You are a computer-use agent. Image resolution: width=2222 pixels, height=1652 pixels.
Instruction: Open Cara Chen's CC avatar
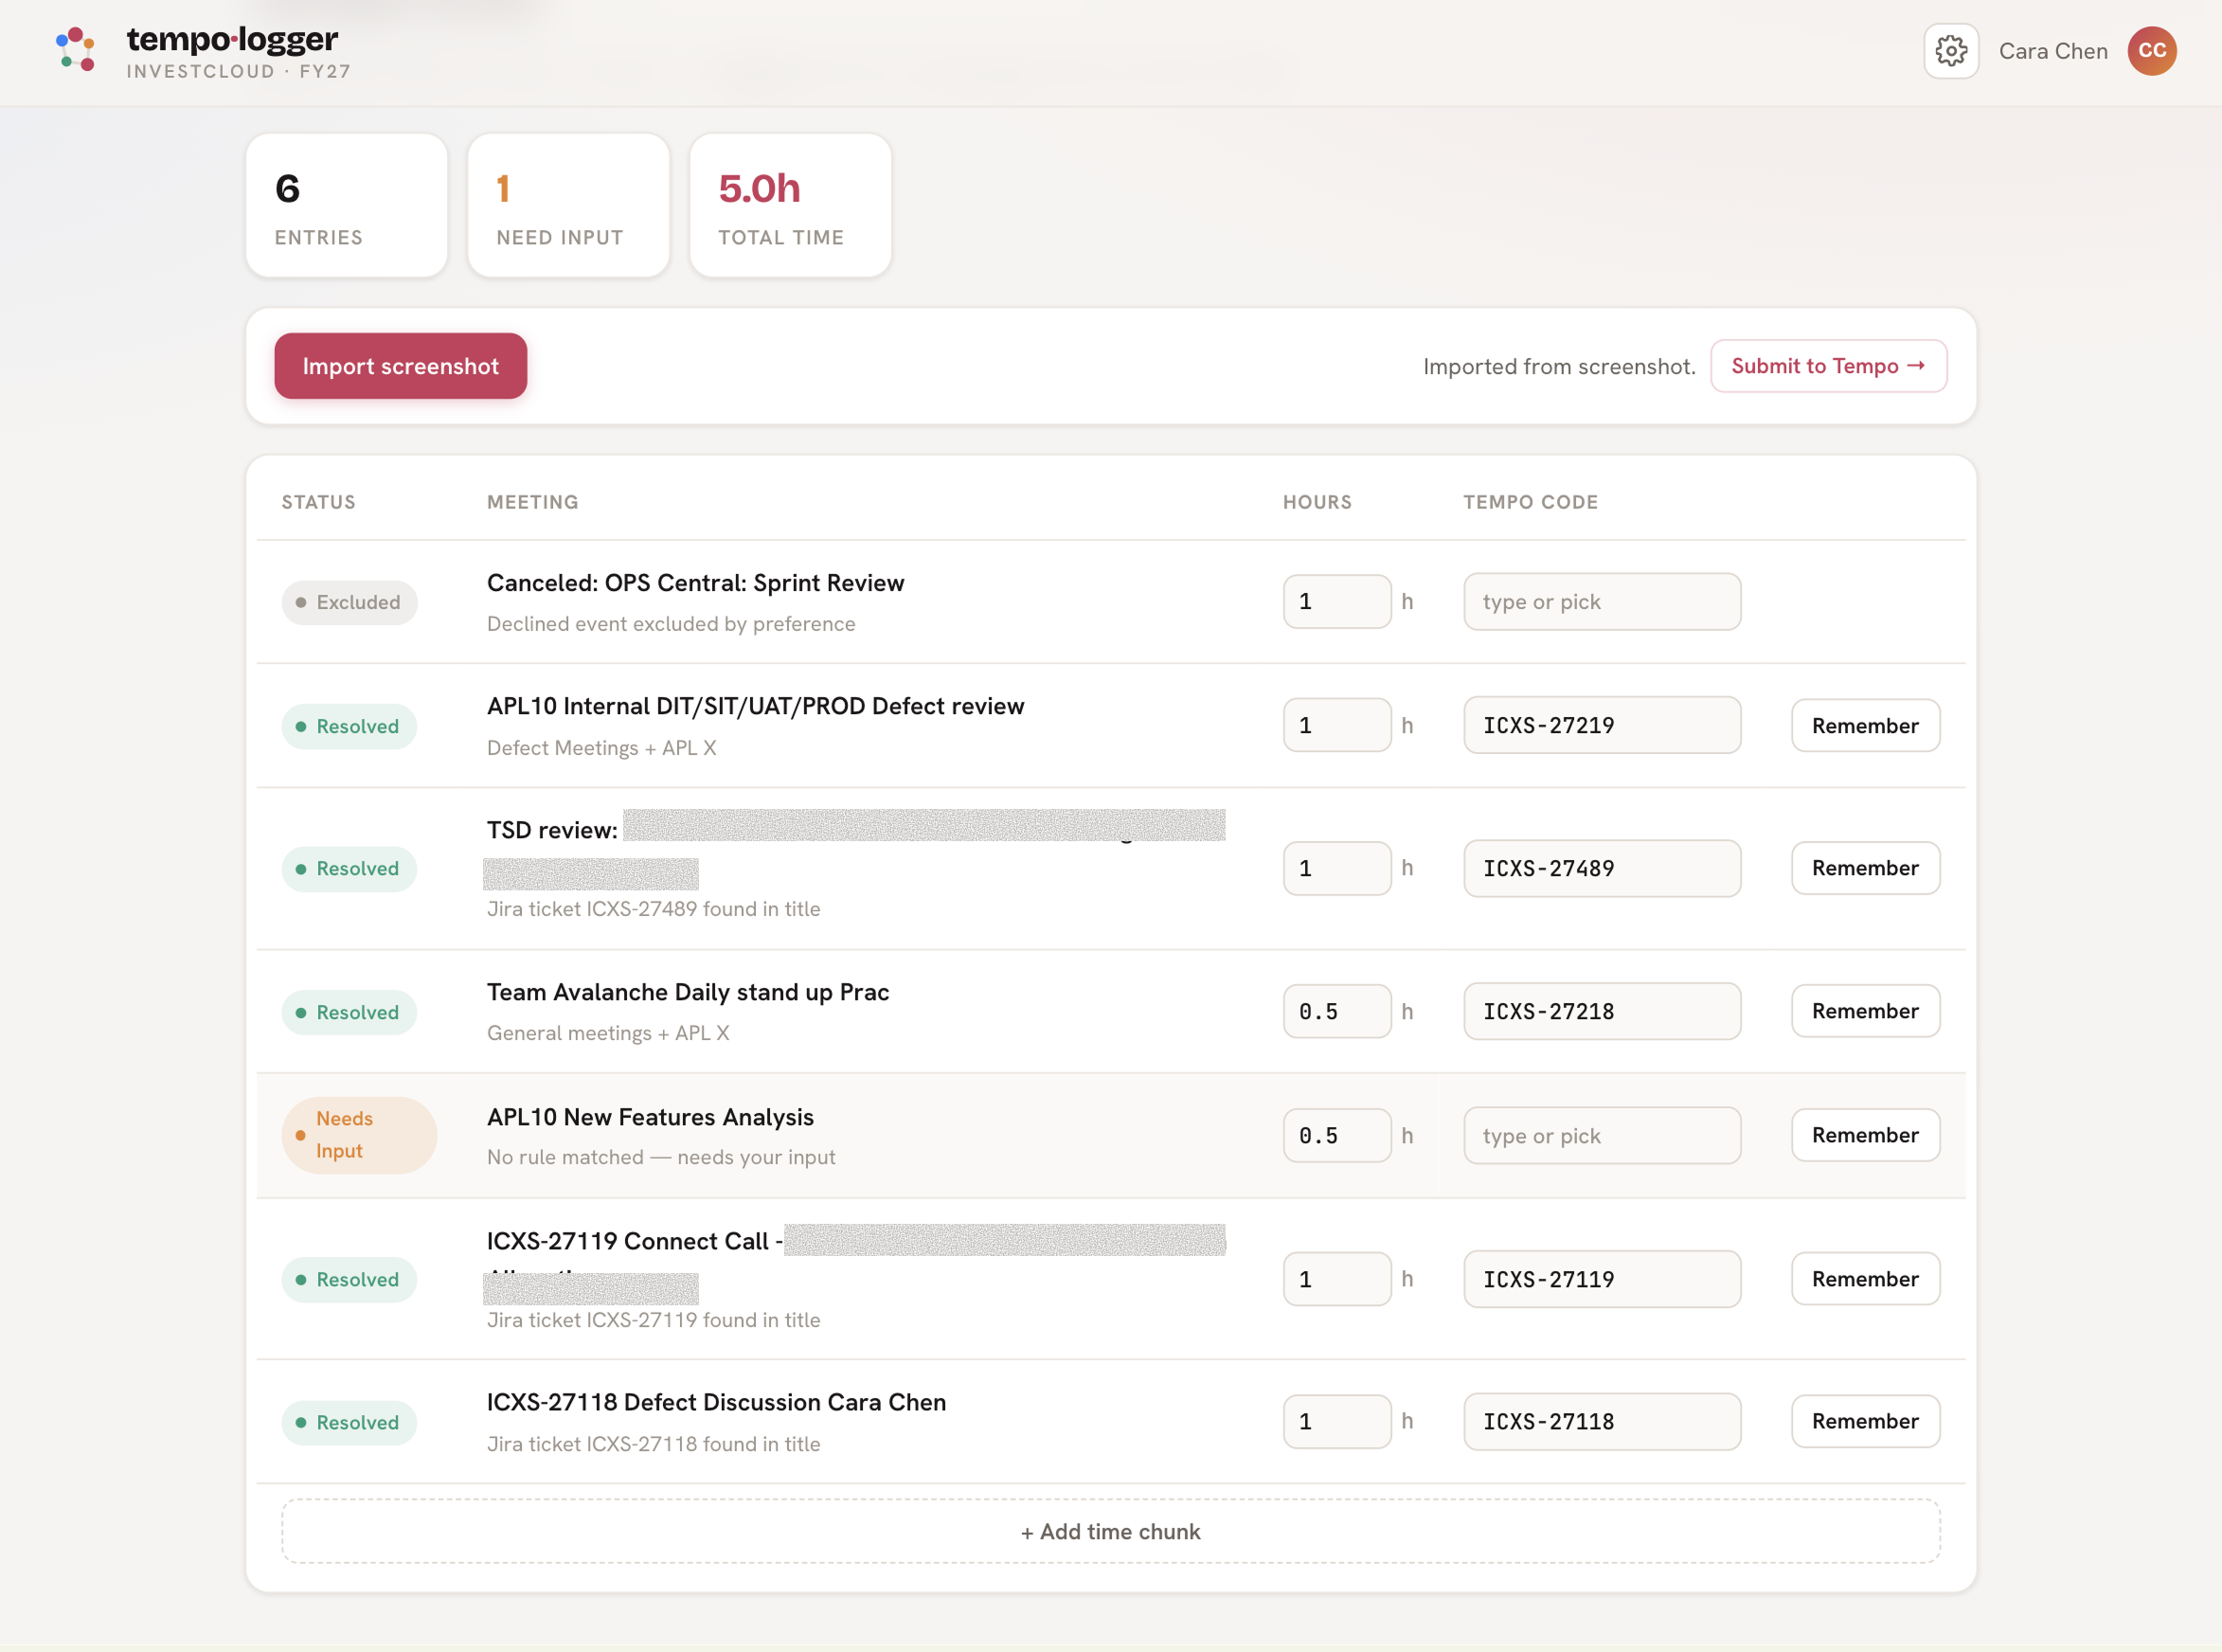click(2151, 51)
